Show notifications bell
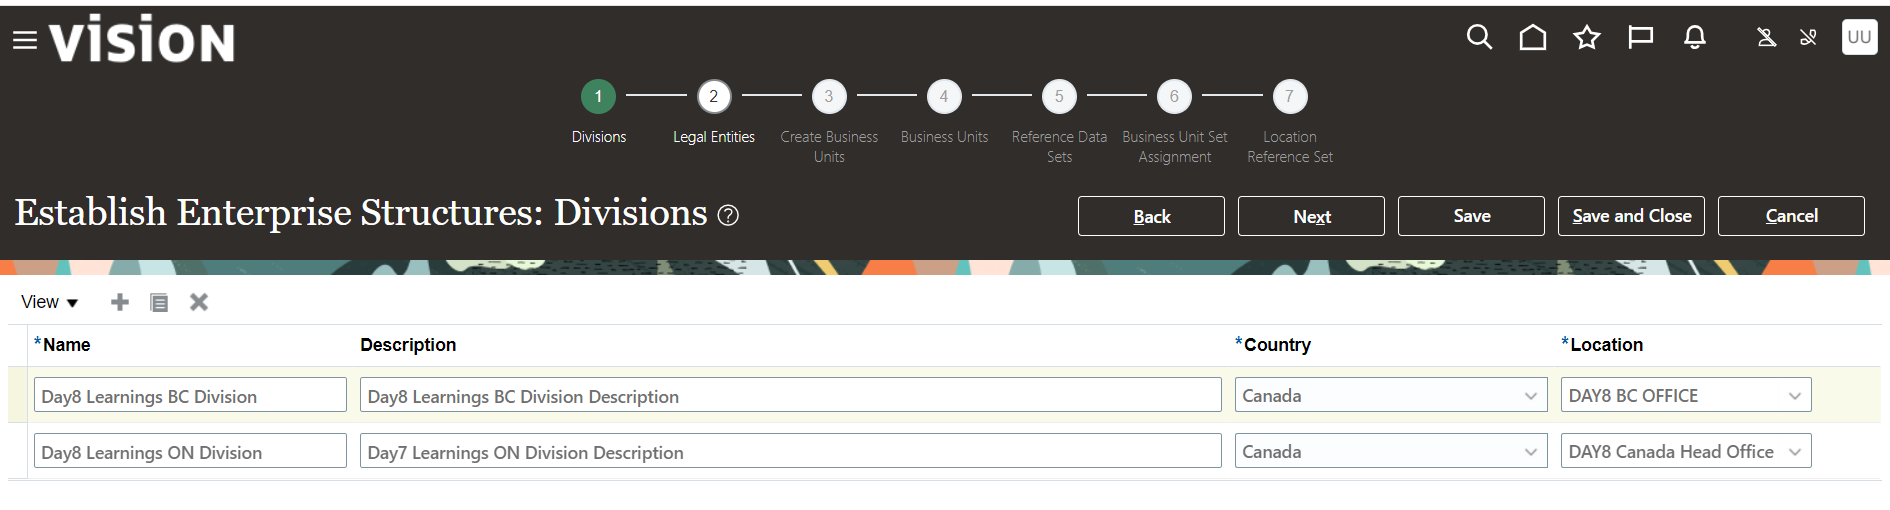Image resolution: width=1890 pixels, height=510 pixels. click(x=1694, y=38)
